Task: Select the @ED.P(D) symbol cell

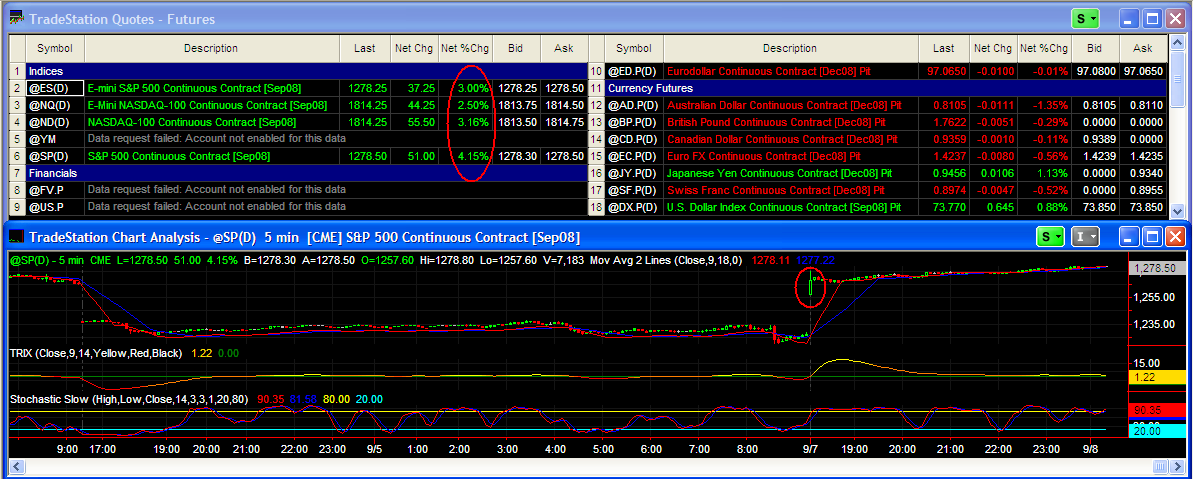Action: point(634,71)
